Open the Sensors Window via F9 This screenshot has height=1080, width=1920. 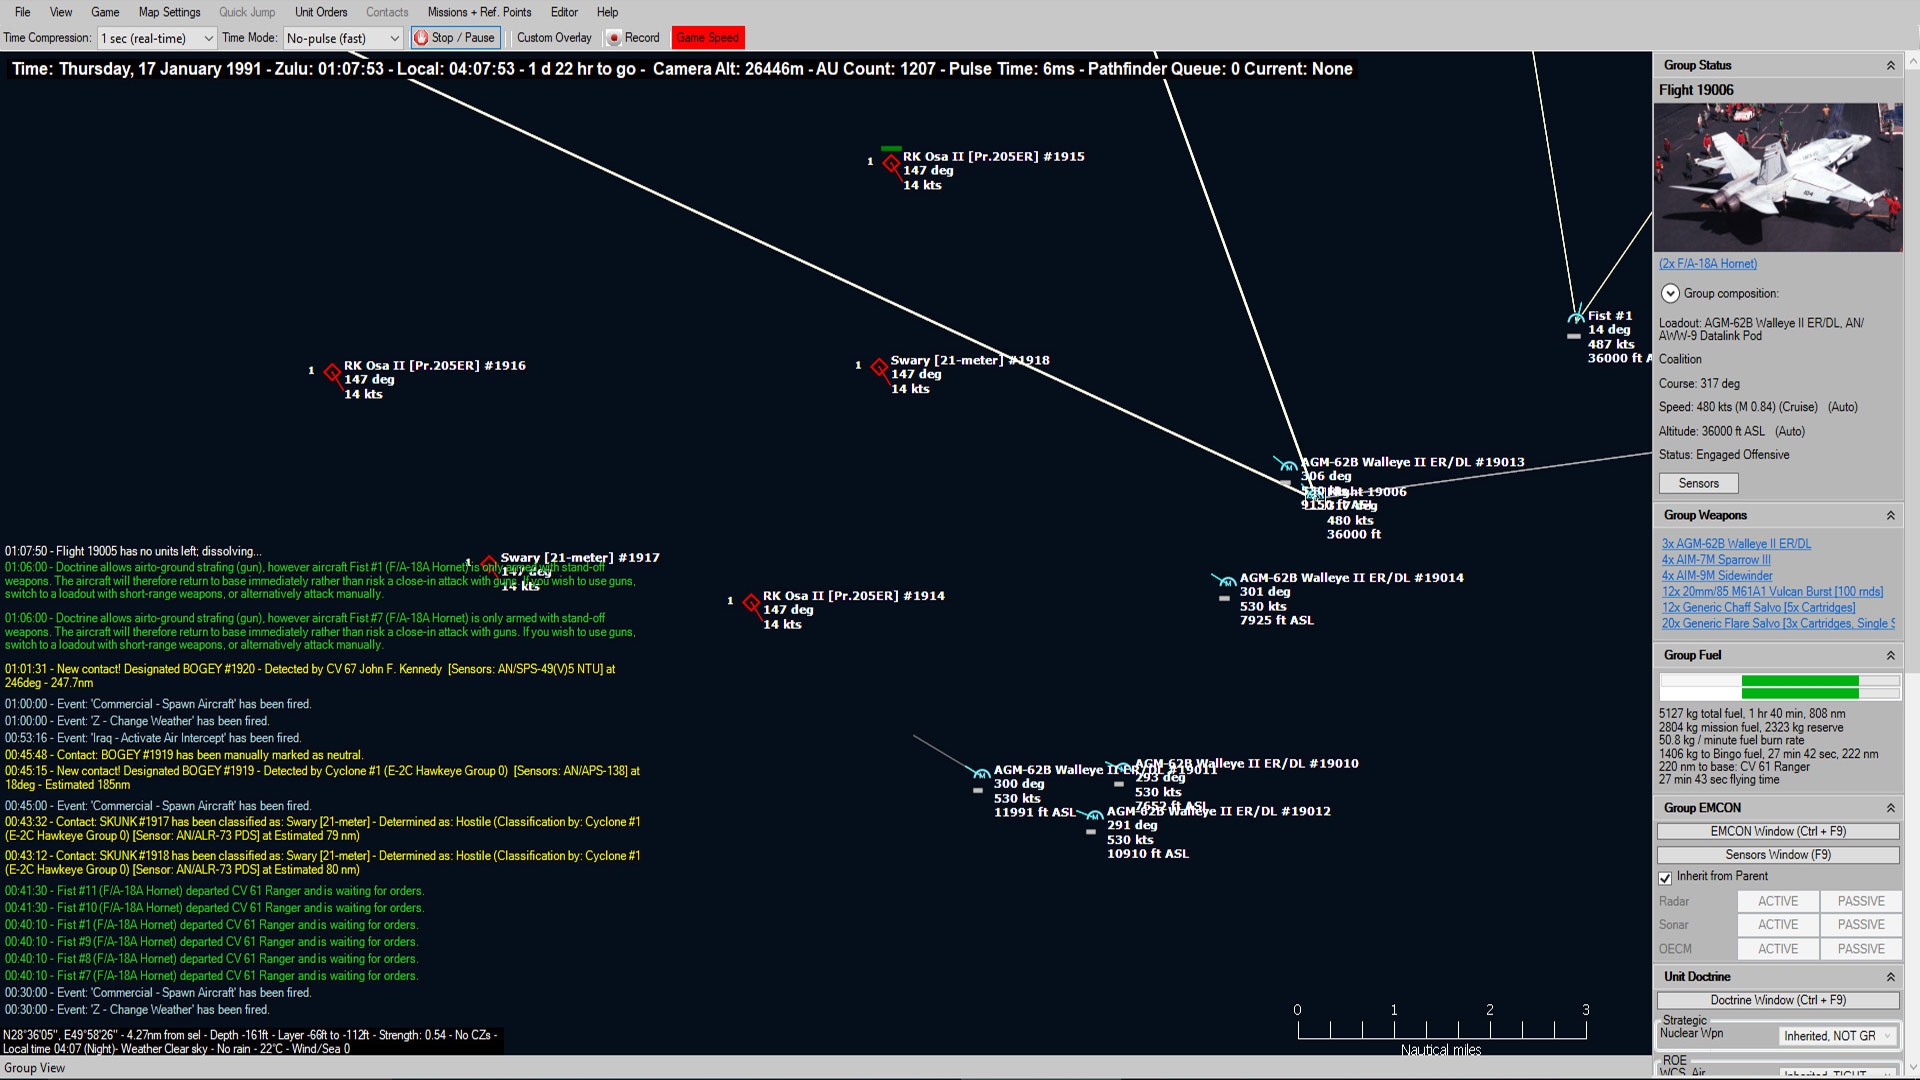[1779, 853]
